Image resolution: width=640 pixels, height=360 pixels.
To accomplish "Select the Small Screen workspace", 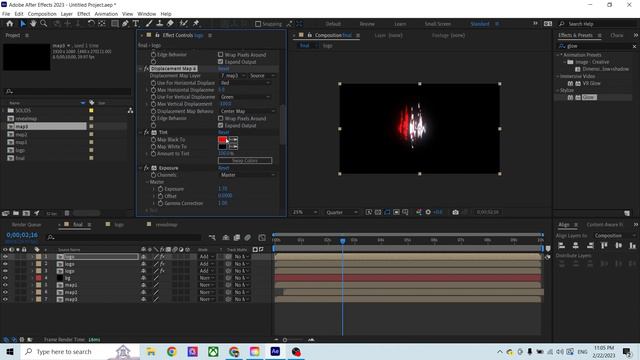I will [x=438, y=24].
